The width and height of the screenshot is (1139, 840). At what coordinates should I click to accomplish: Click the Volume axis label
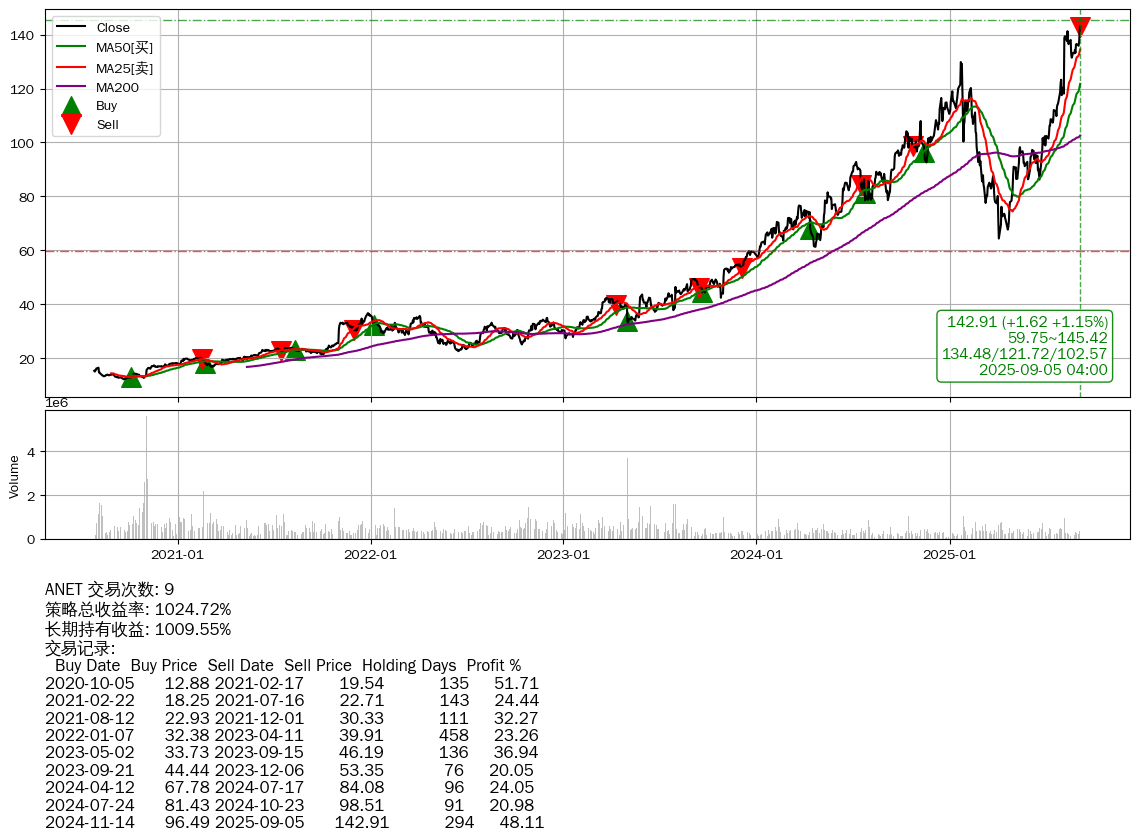click(x=14, y=476)
